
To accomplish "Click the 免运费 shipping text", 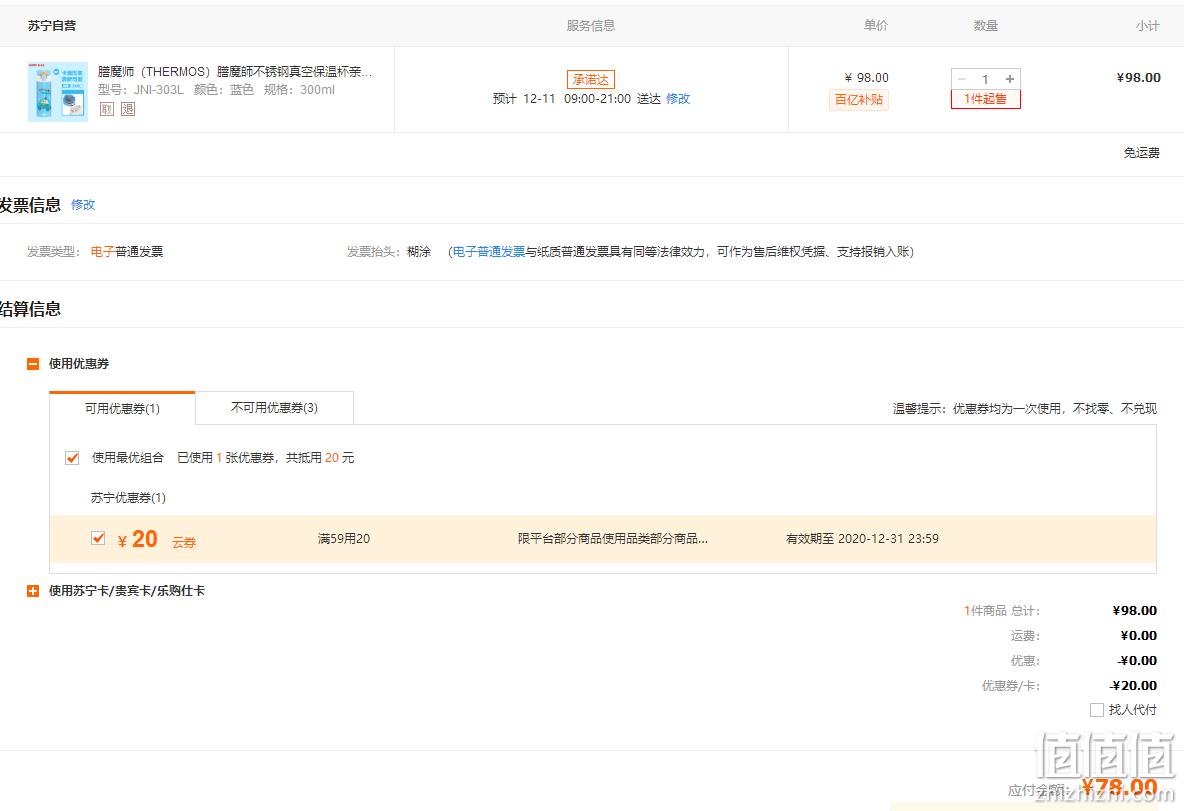I will pos(1142,153).
